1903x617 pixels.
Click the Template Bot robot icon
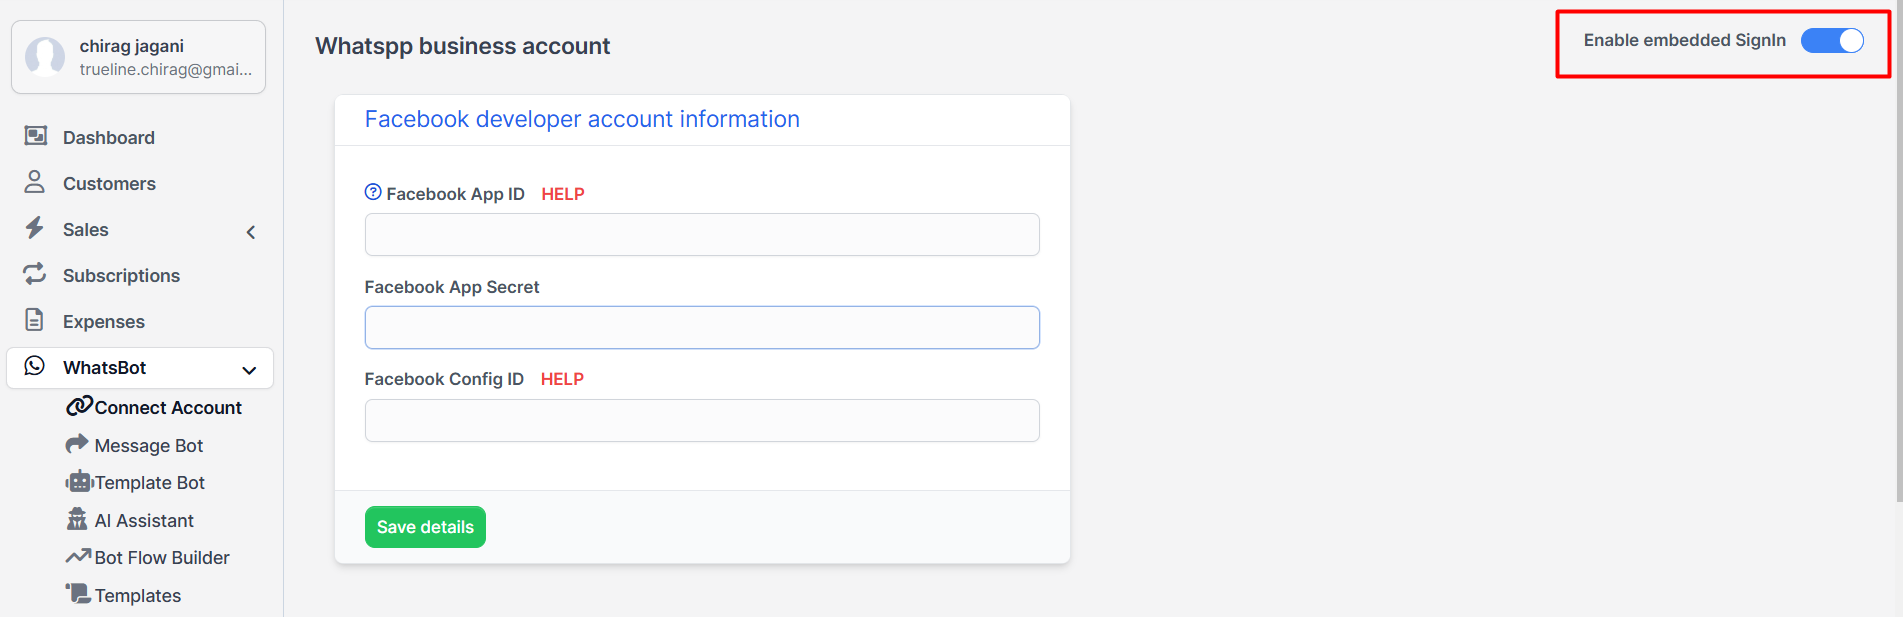point(79,482)
